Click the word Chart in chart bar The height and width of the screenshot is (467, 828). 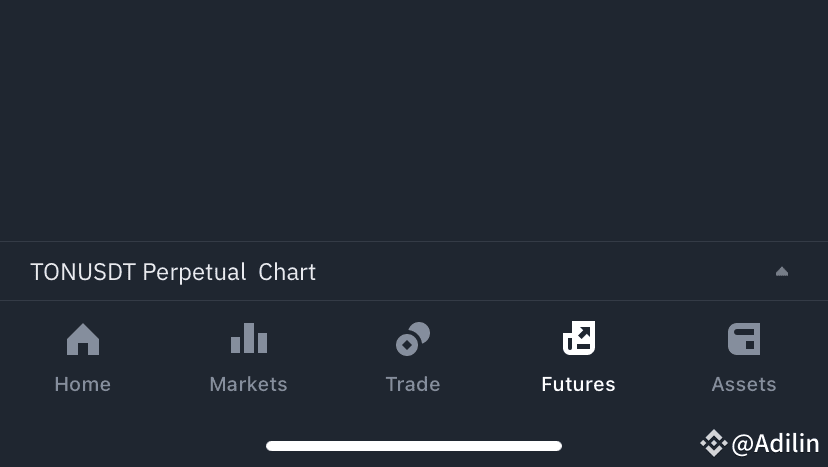pyautogui.click(x=287, y=272)
